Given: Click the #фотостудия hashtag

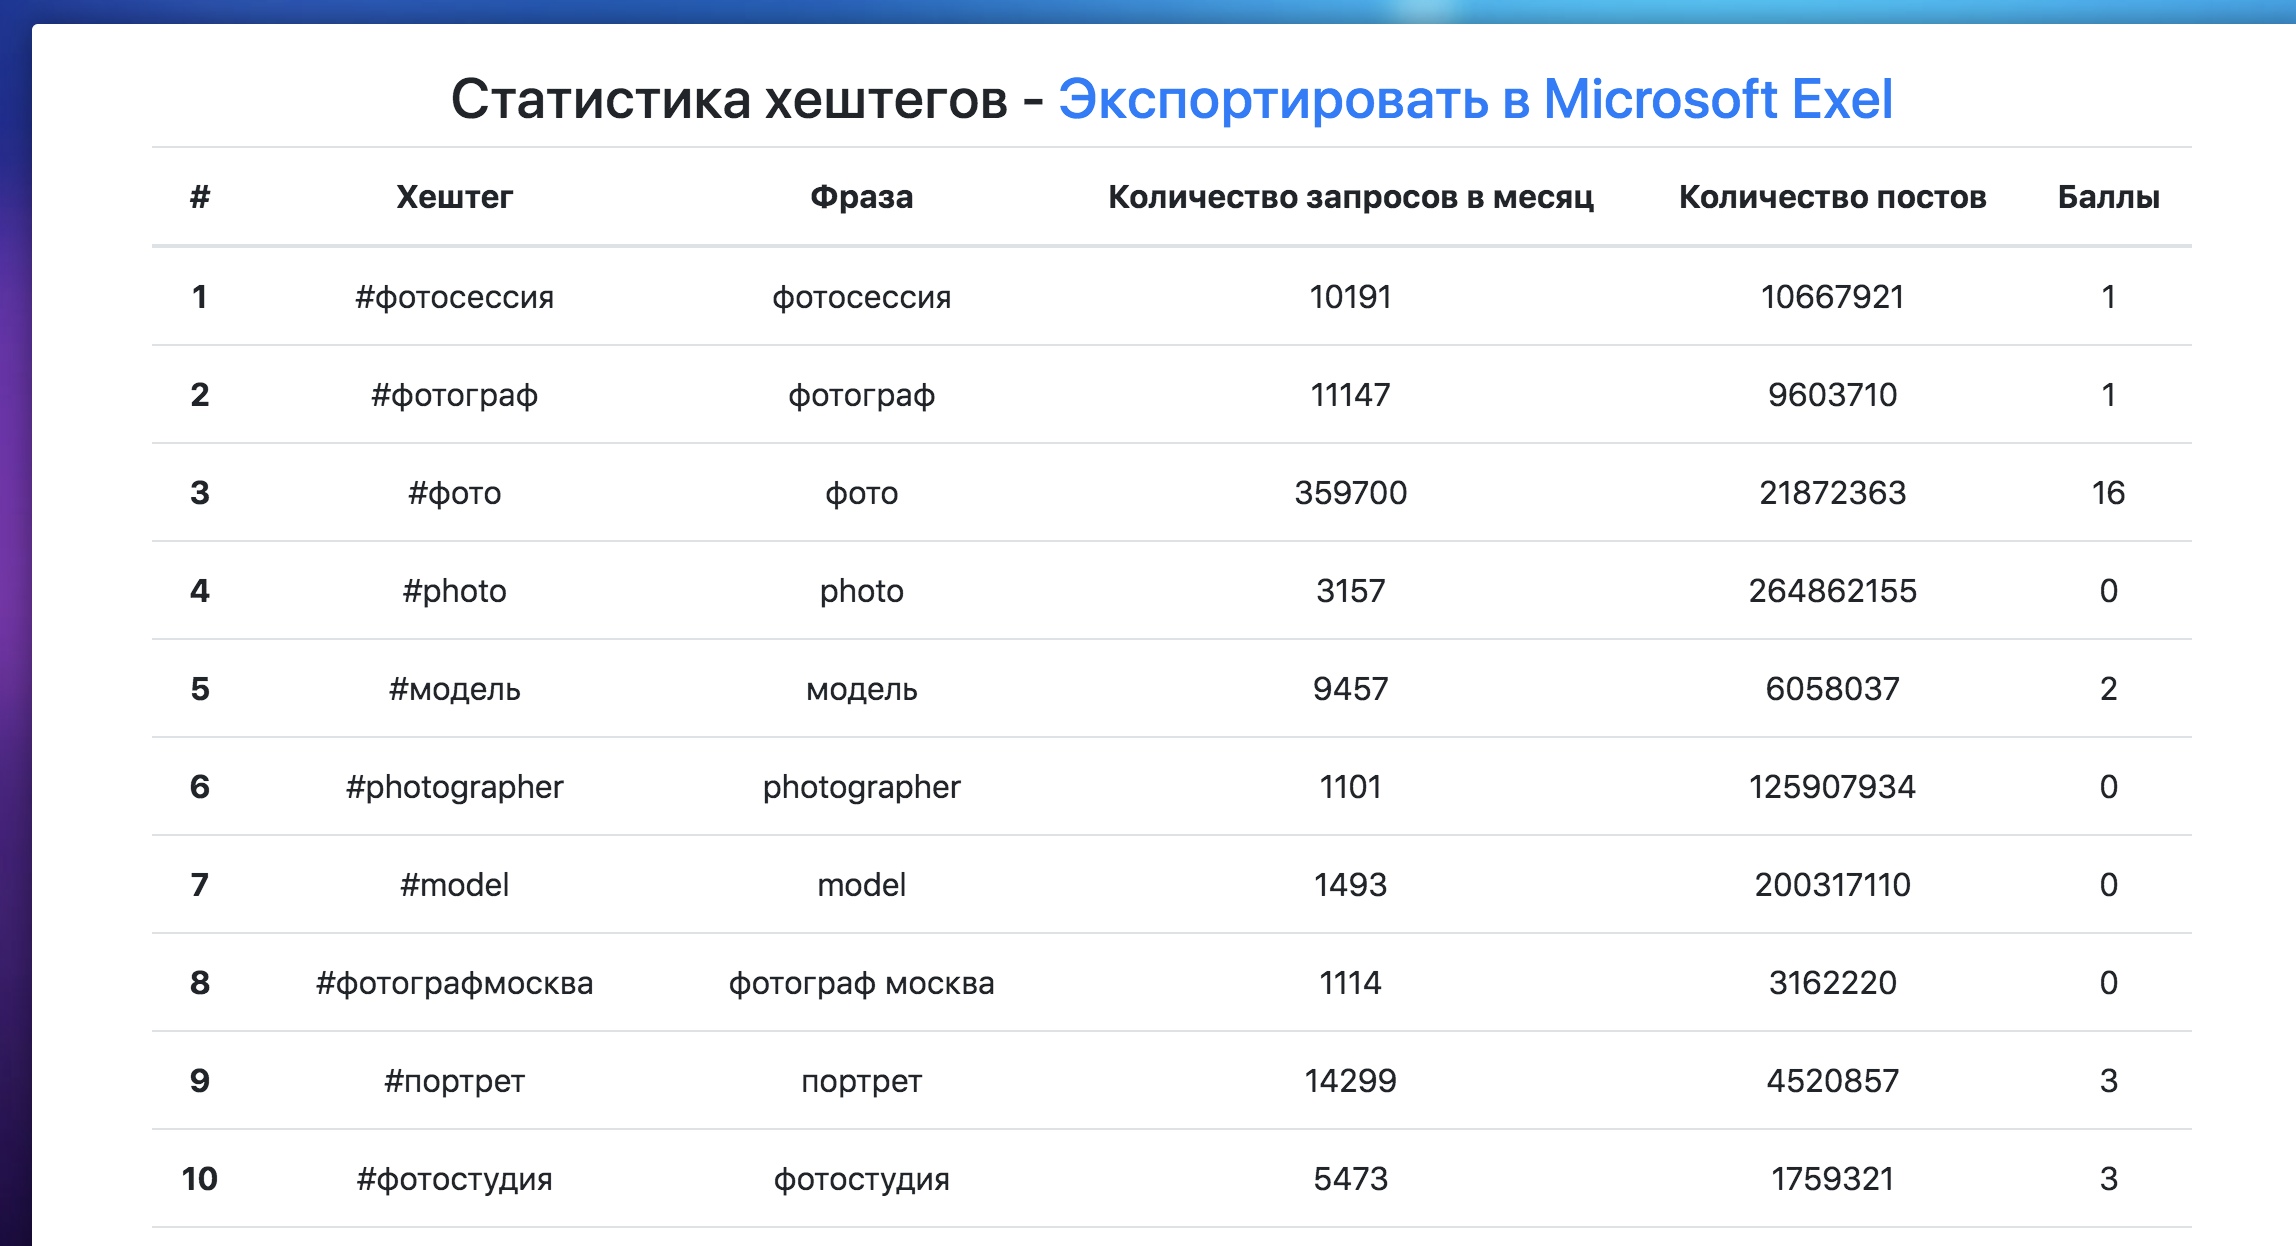Looking at the screenshot, I should pyautogui.click(x=453, y=1178).
